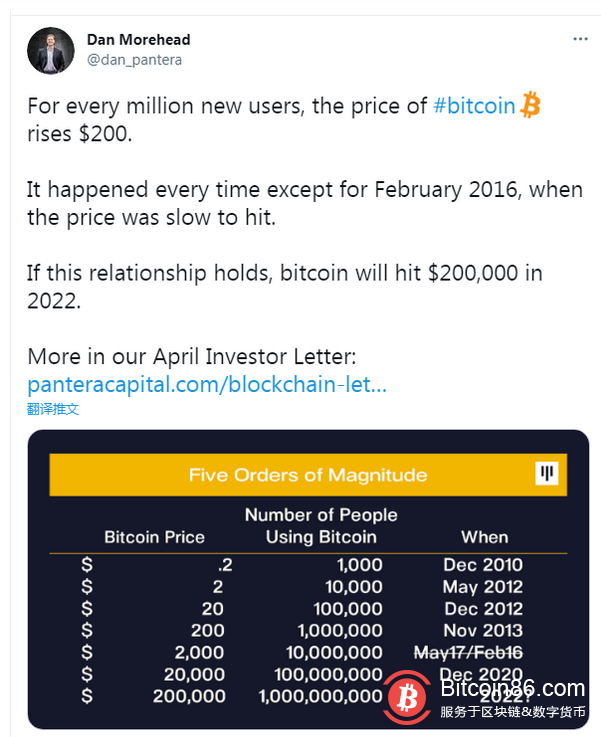
Task: Click the Nov 2013 table entry
Action: point(483,630)
